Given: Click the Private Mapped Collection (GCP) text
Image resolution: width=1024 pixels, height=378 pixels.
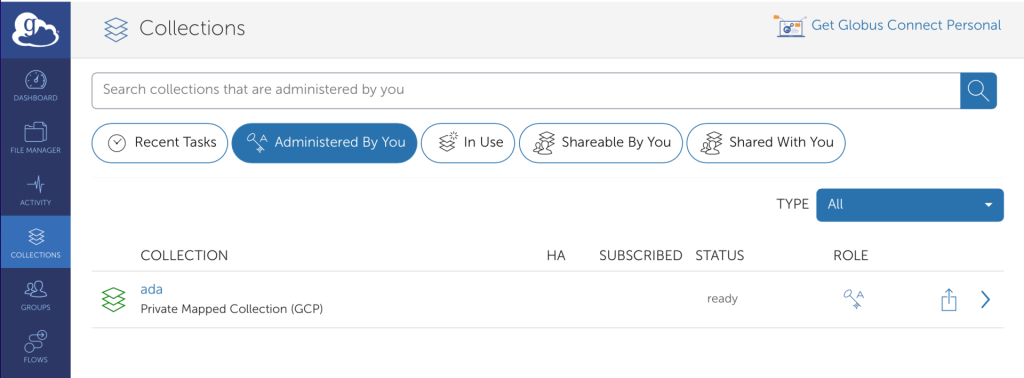Looking at the screenshot, I should pyautogui.click(x=232, y=309).
